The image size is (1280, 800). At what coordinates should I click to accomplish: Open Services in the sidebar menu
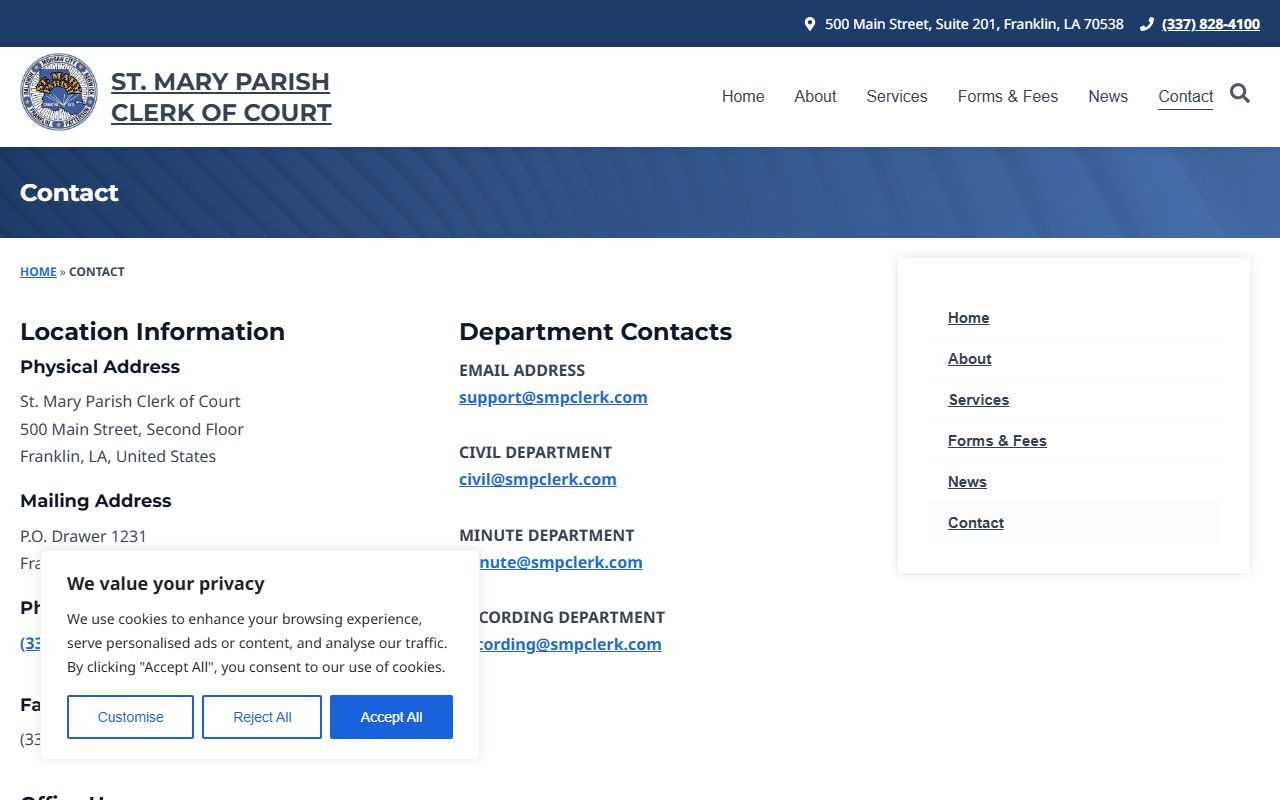(978, 400)
